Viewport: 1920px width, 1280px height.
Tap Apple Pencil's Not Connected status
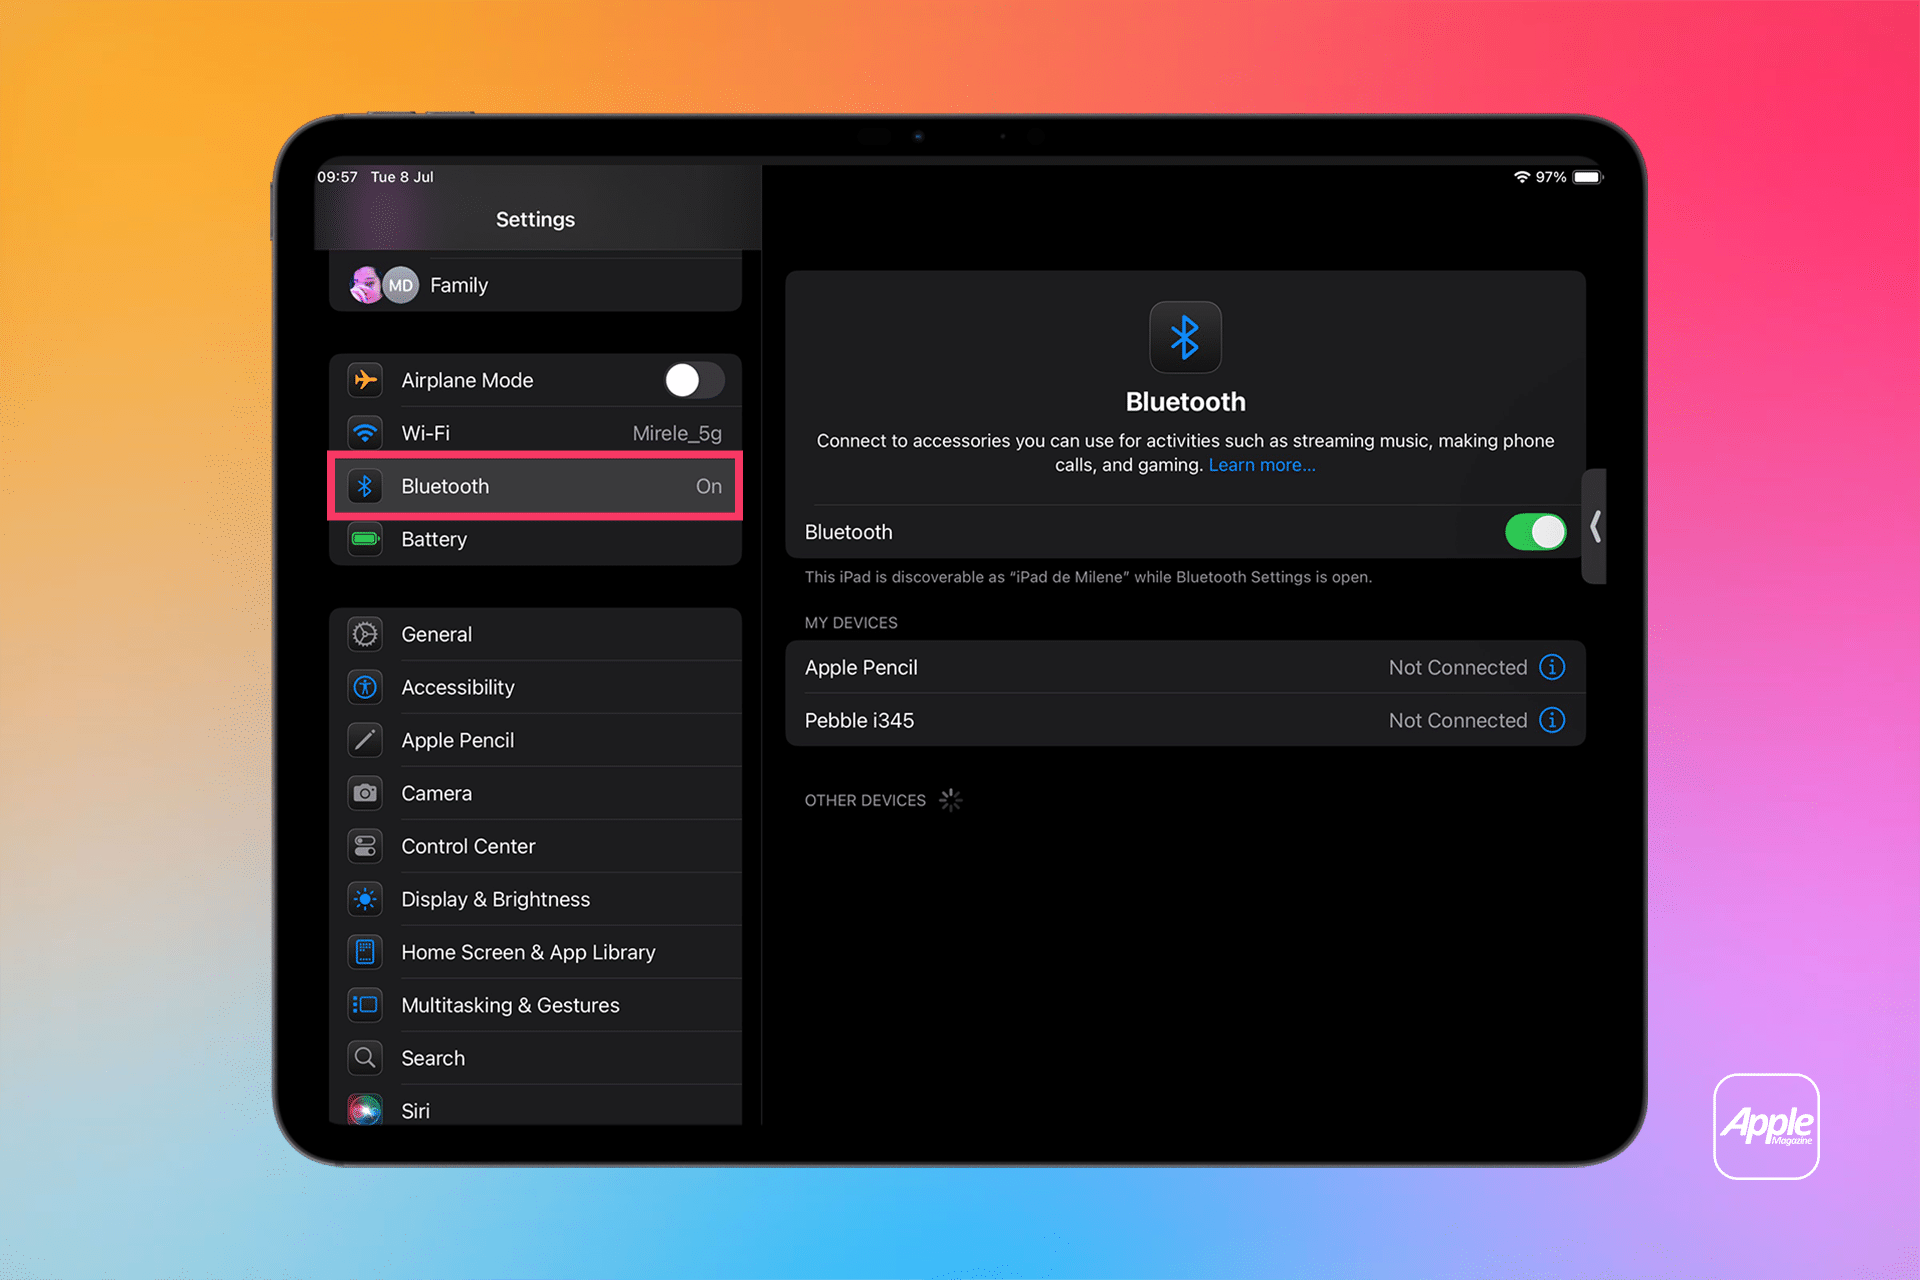pyautogui.click(x=1458, y=667)
